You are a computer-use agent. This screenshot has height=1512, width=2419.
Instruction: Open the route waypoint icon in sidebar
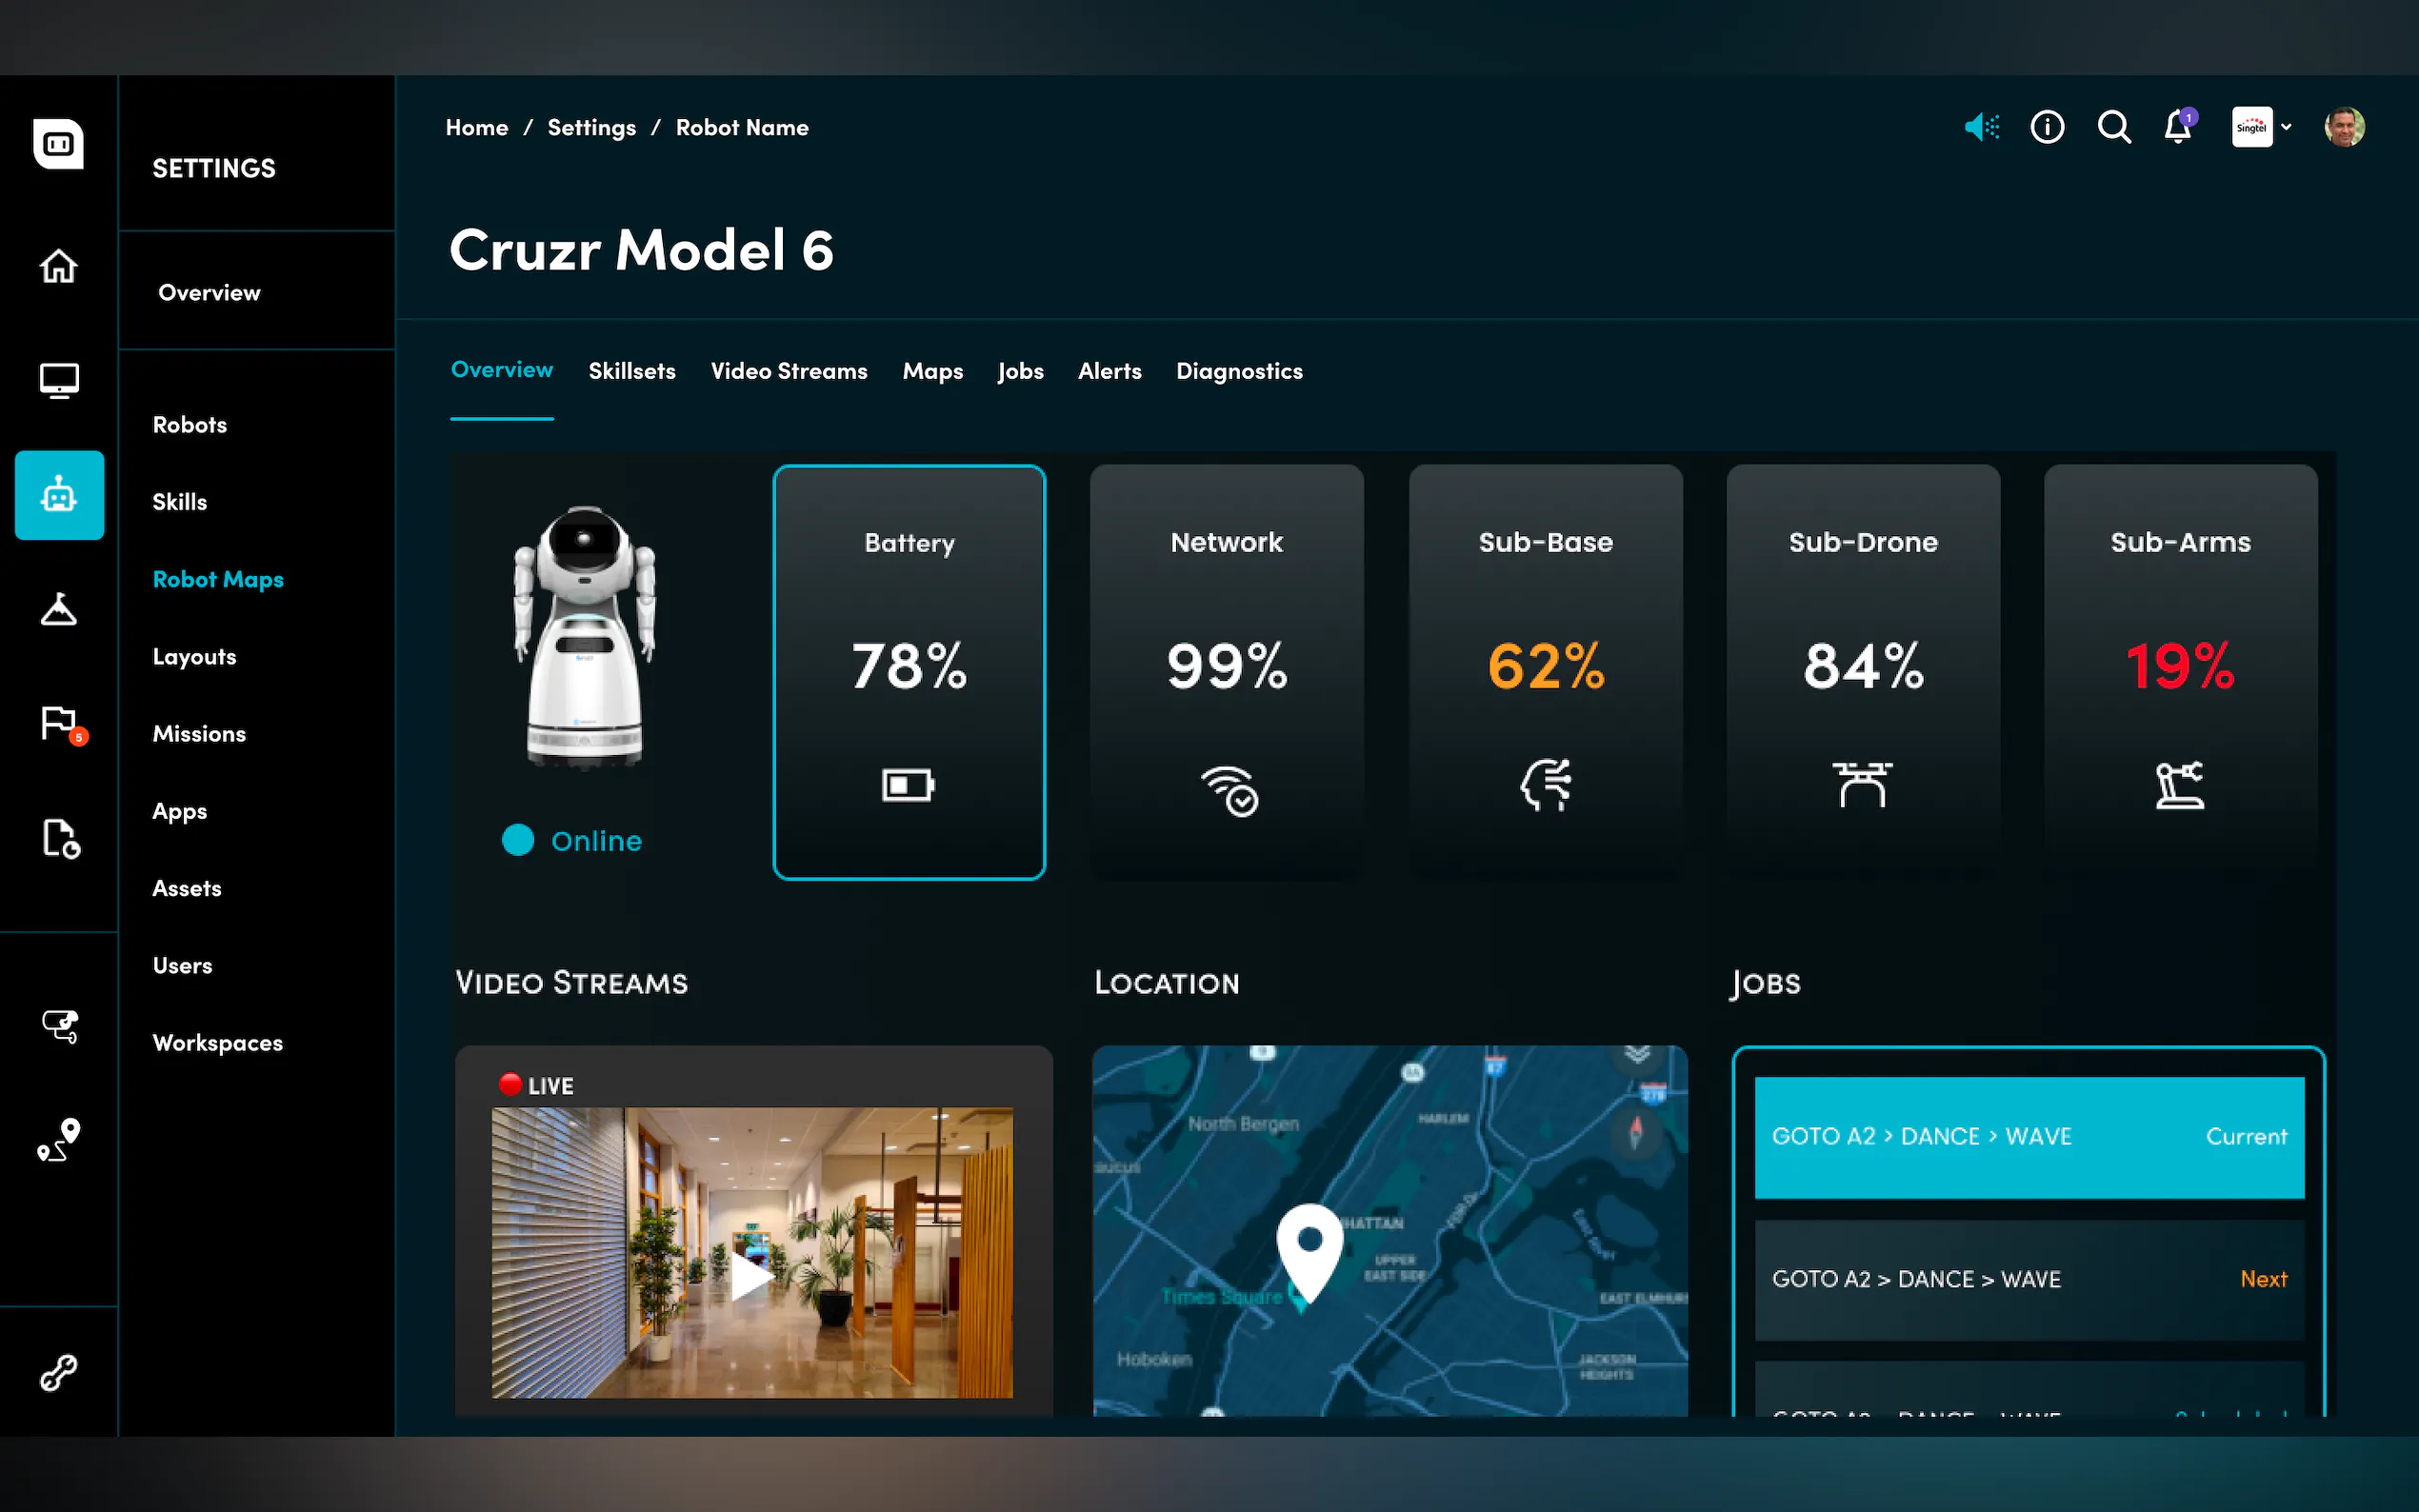point(58,1140)
